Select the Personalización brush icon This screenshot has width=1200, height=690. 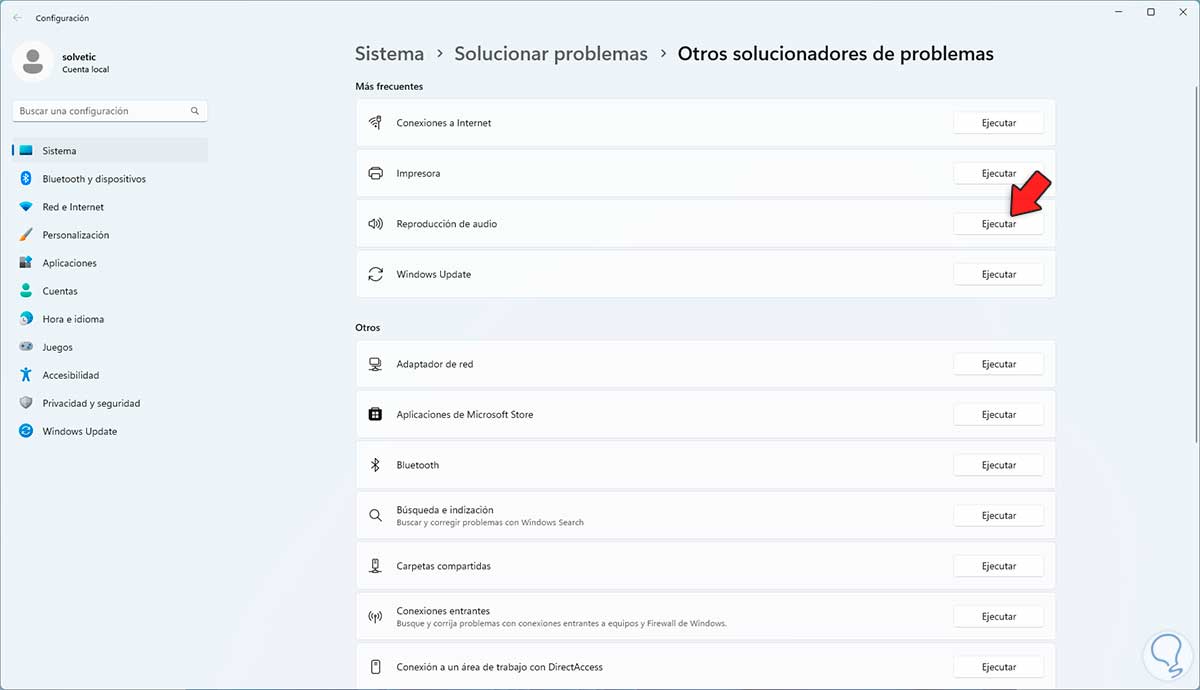pos(26,235)
